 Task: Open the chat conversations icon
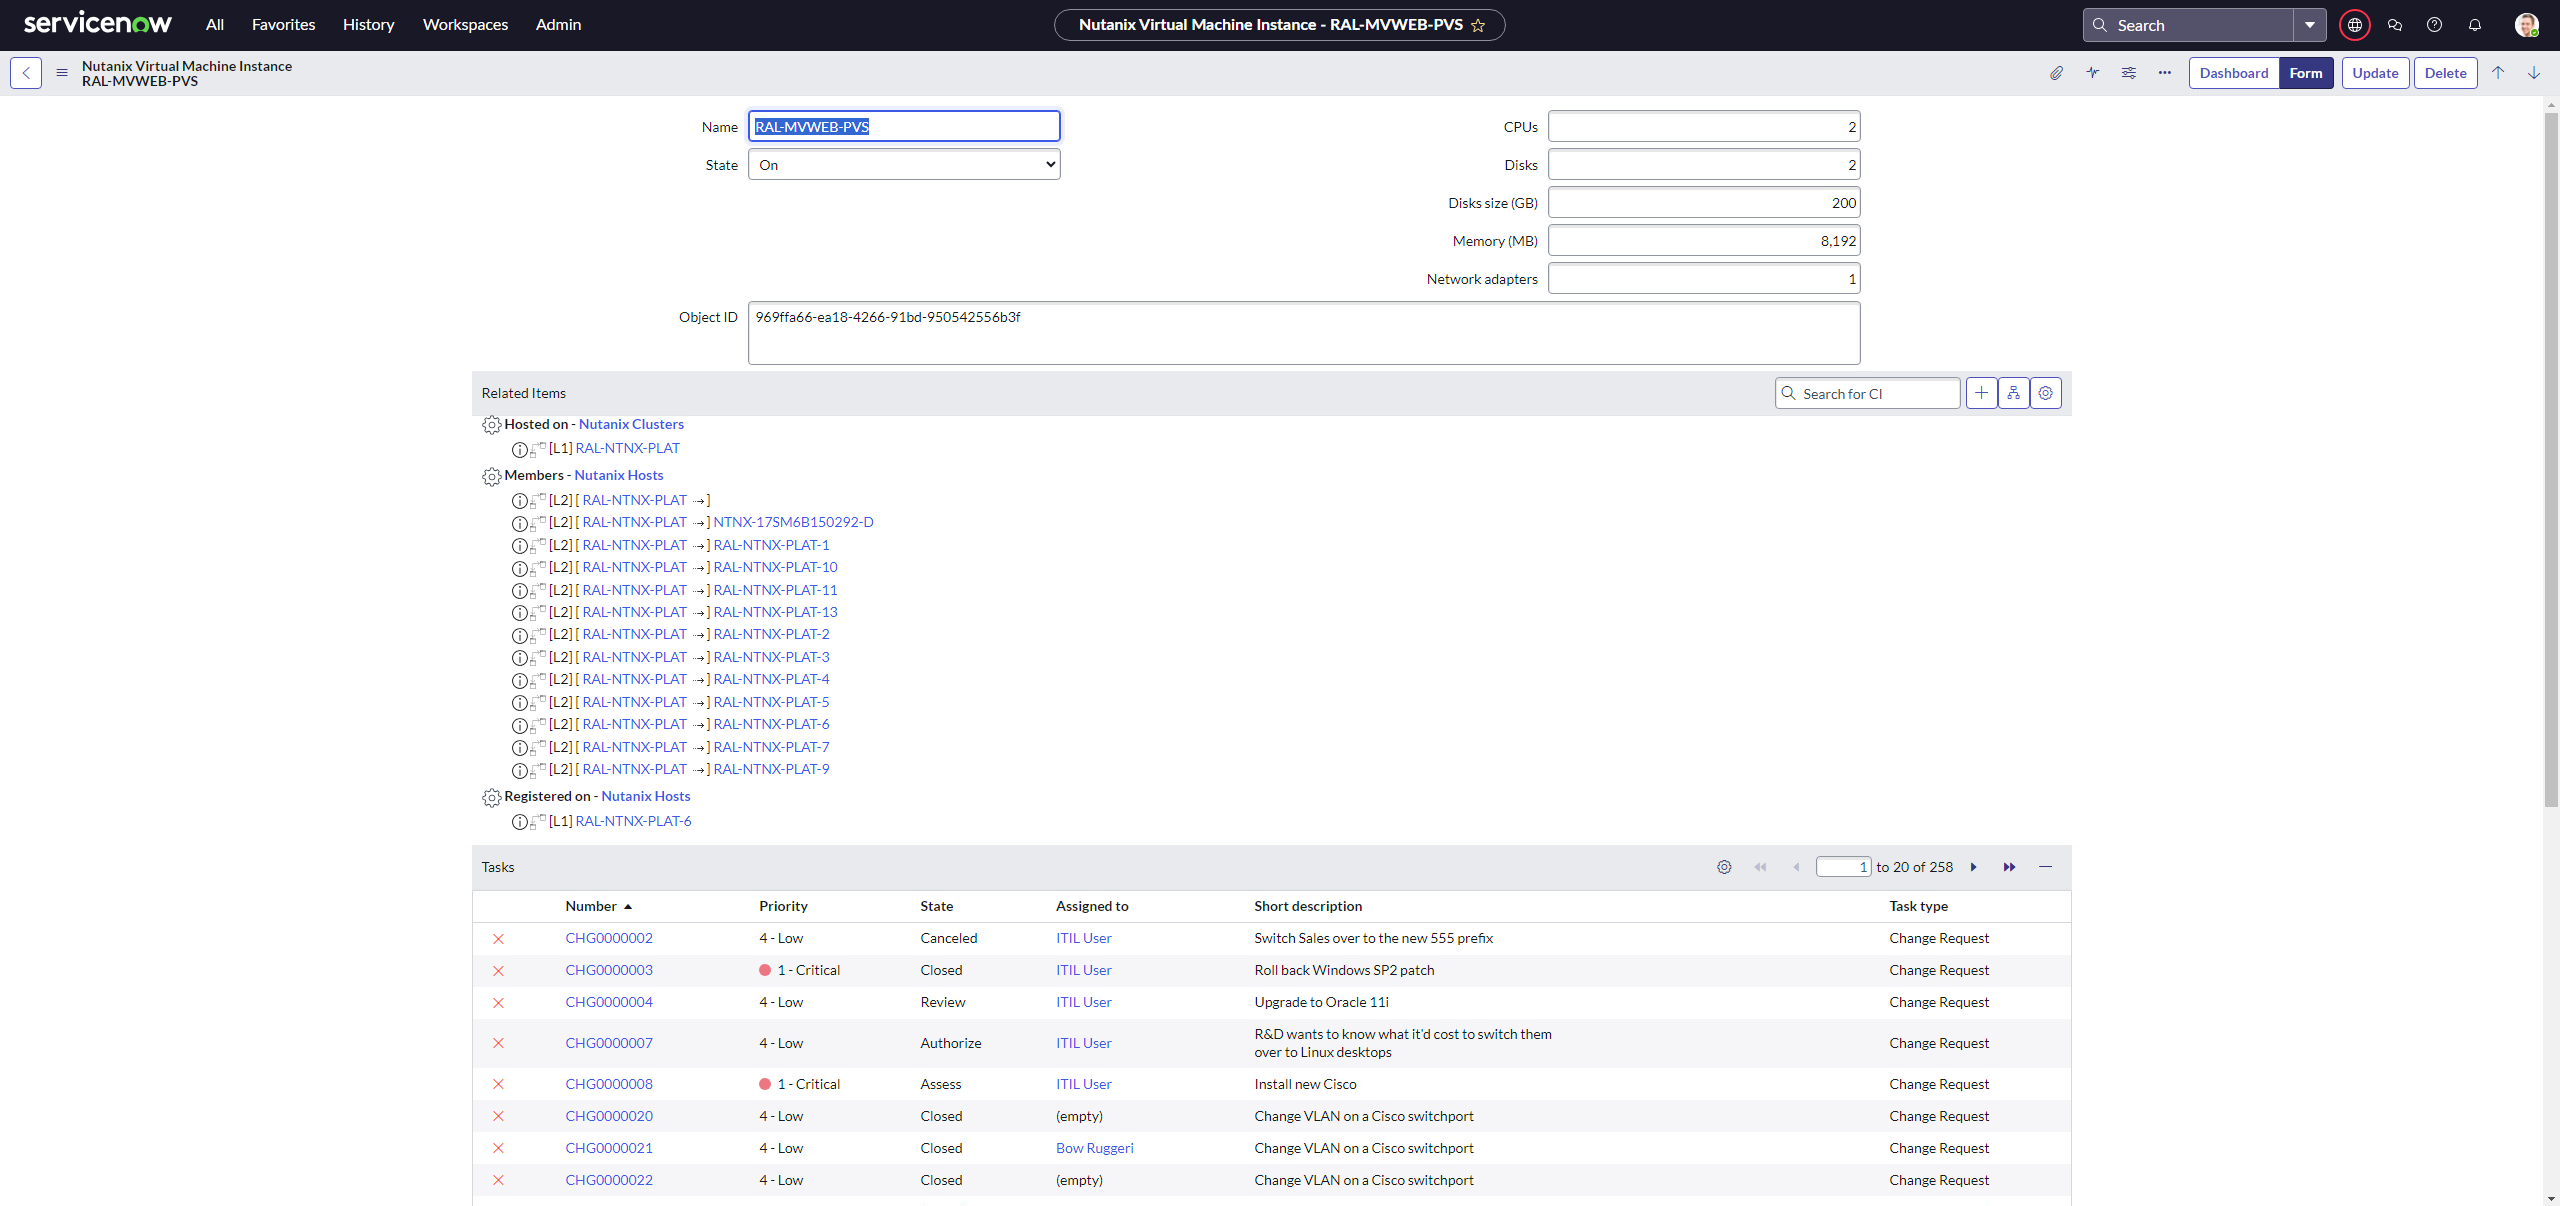click(x=2395, y=25)
